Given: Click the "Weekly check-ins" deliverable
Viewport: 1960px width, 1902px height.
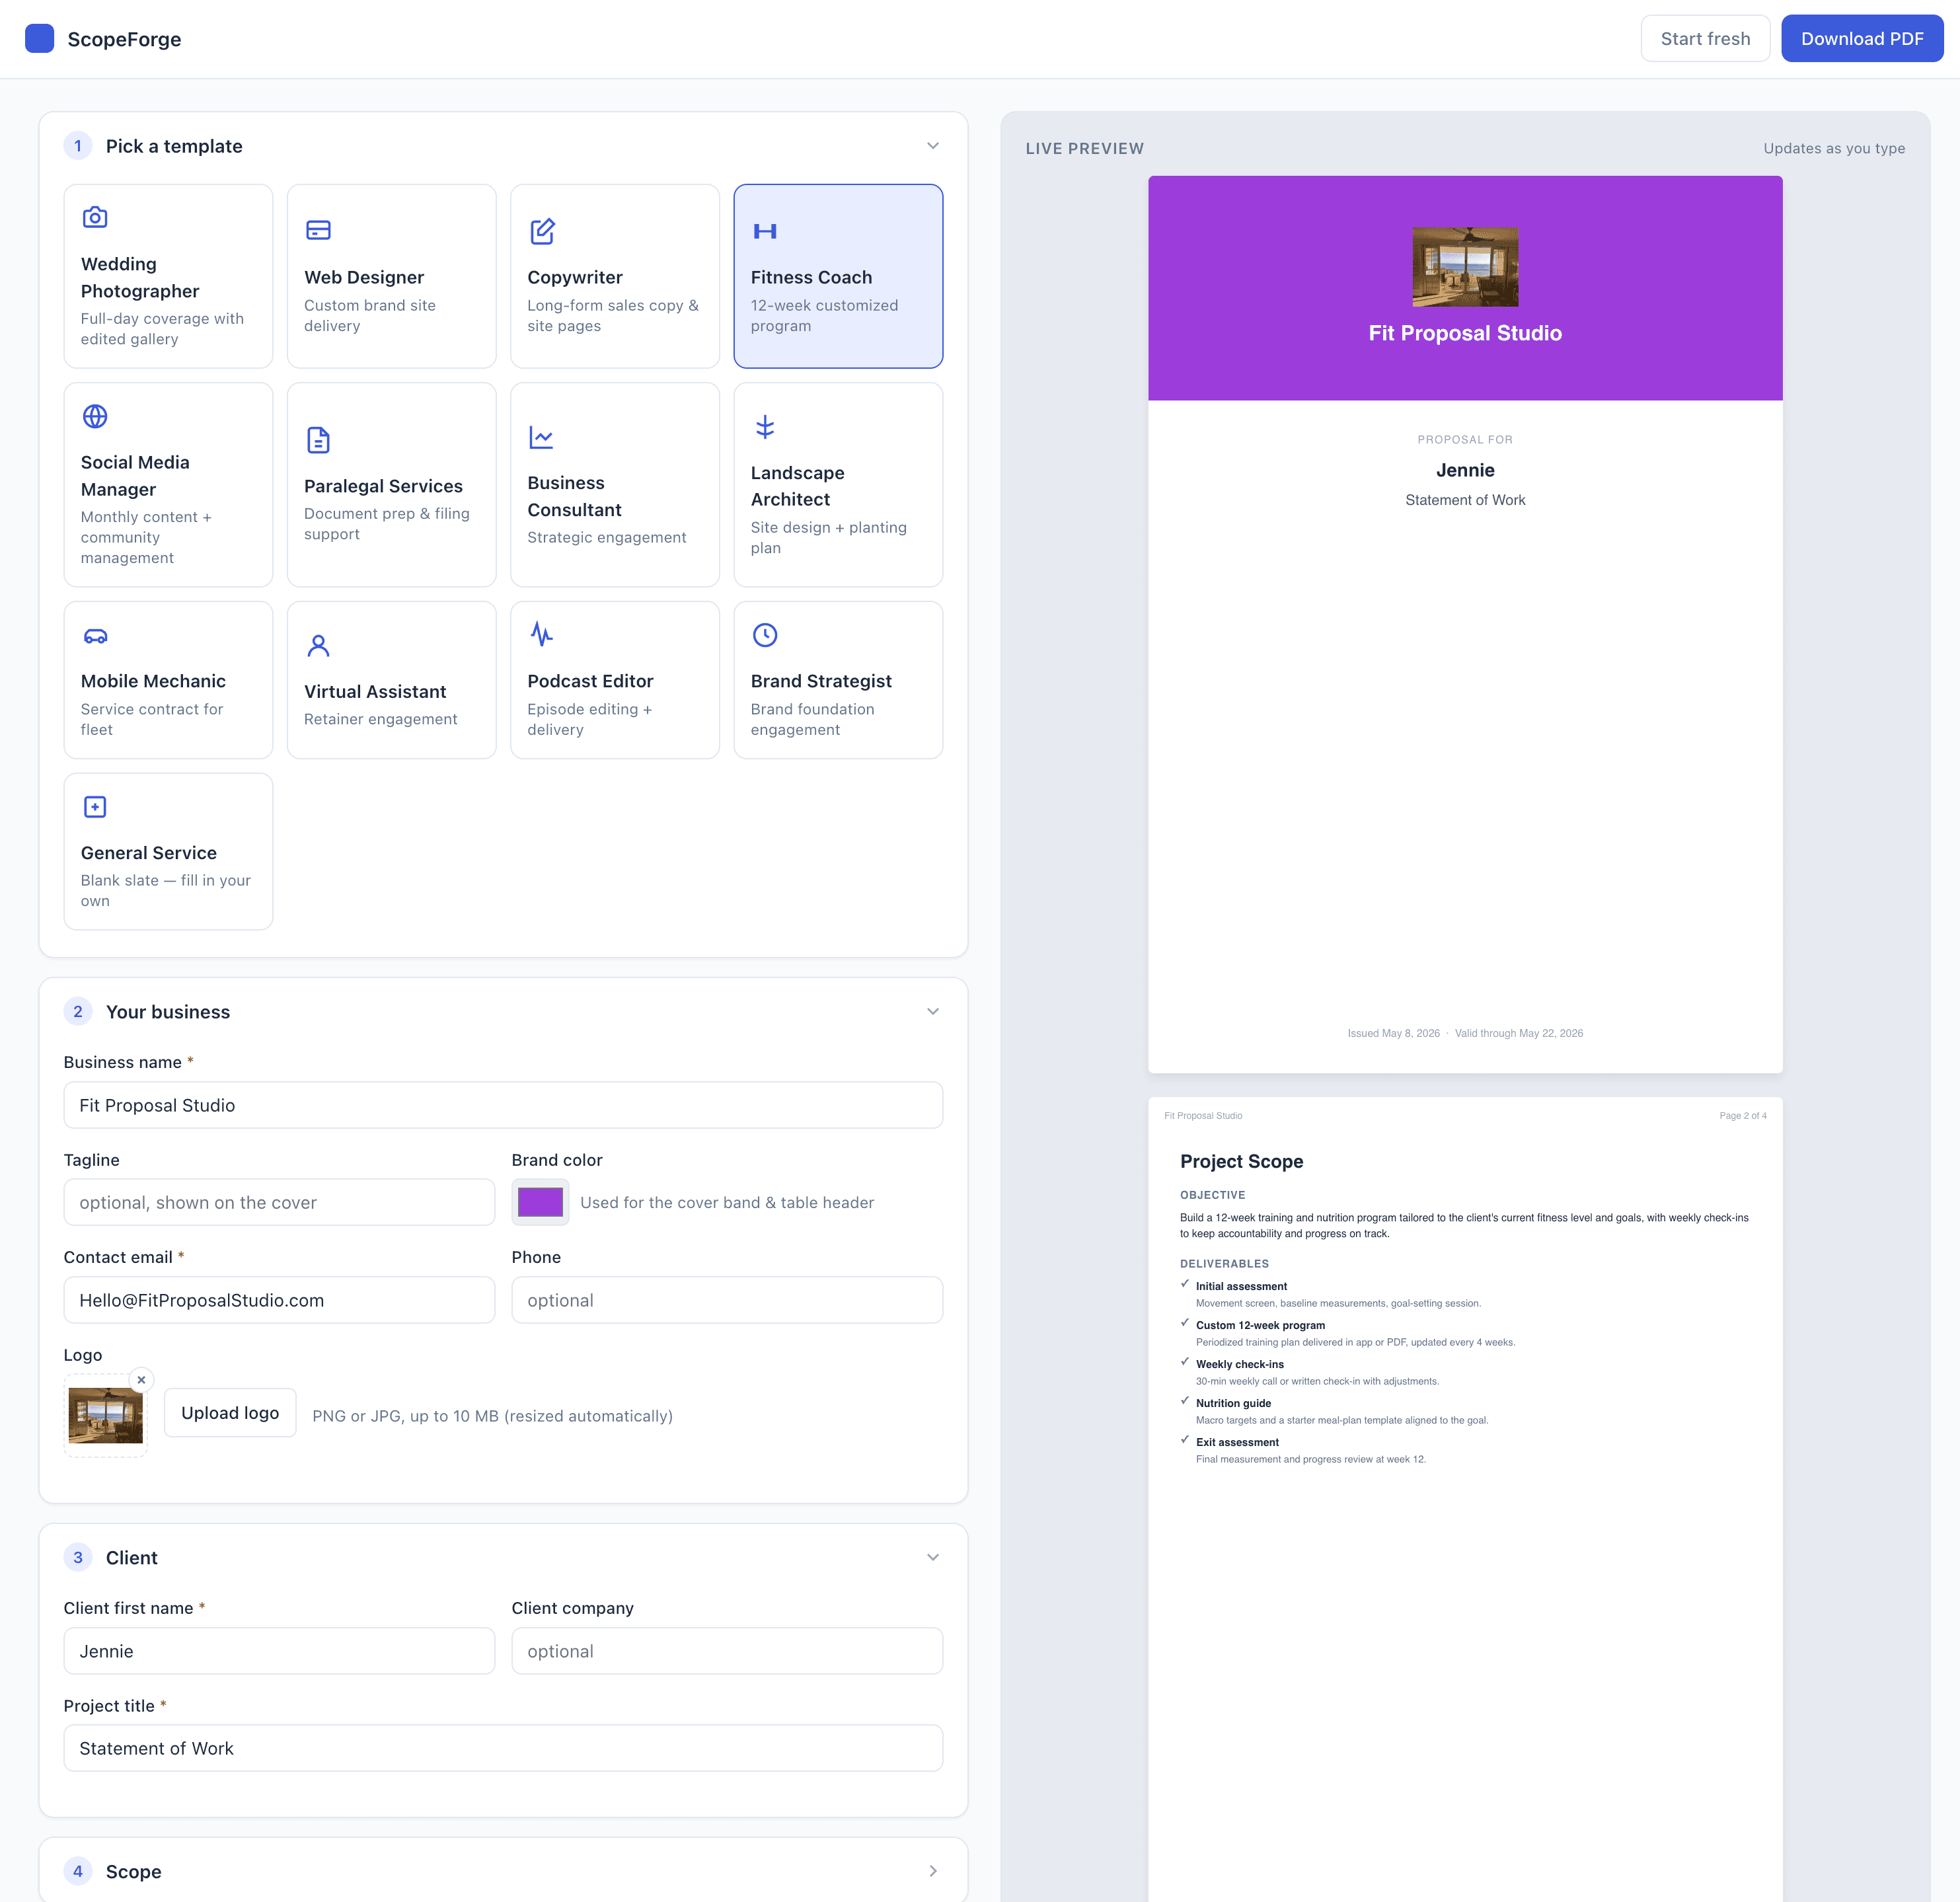Looking at the screenshot, I should [x=1240, y=1364].
